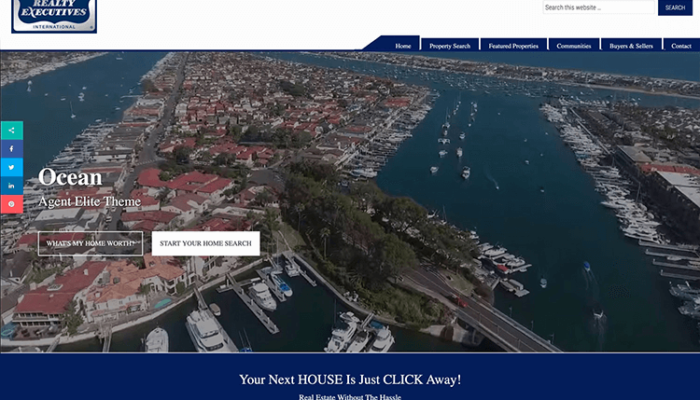Click 'Real Estate Without The Hassle' text
Screen dimensions: 700x400
point(350,396)
